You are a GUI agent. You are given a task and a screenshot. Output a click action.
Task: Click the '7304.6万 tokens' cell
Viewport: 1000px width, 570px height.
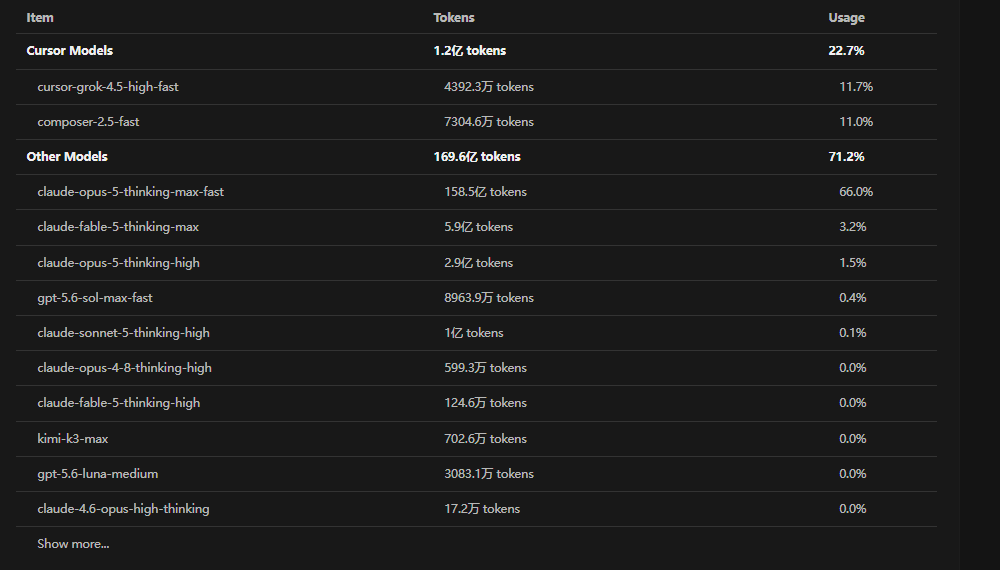[489, 122]
